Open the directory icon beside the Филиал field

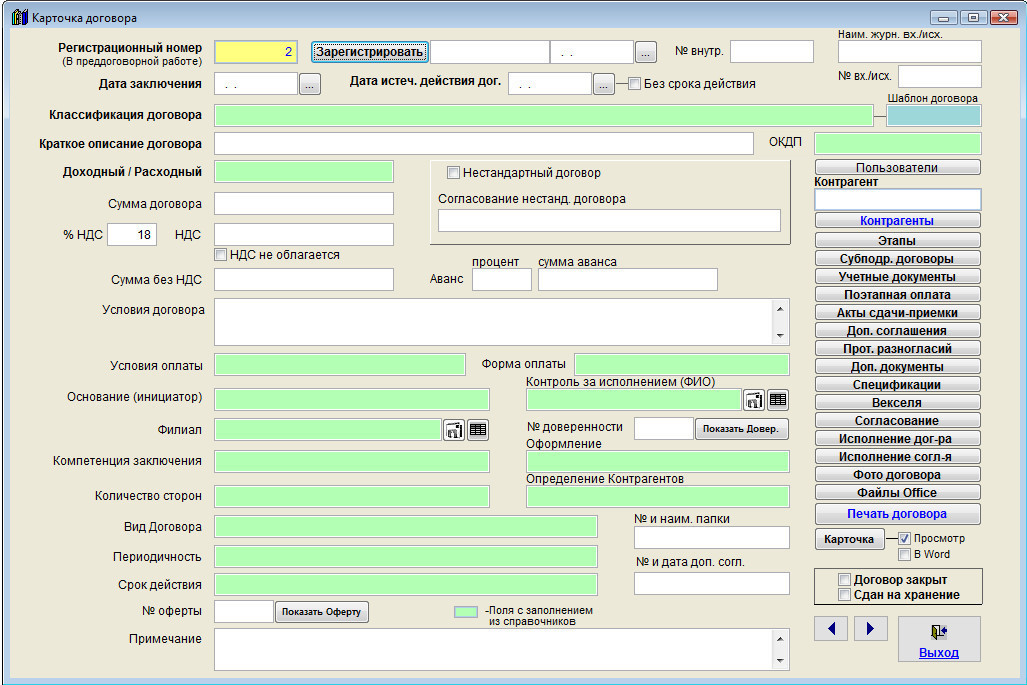[x=454, y=430]
